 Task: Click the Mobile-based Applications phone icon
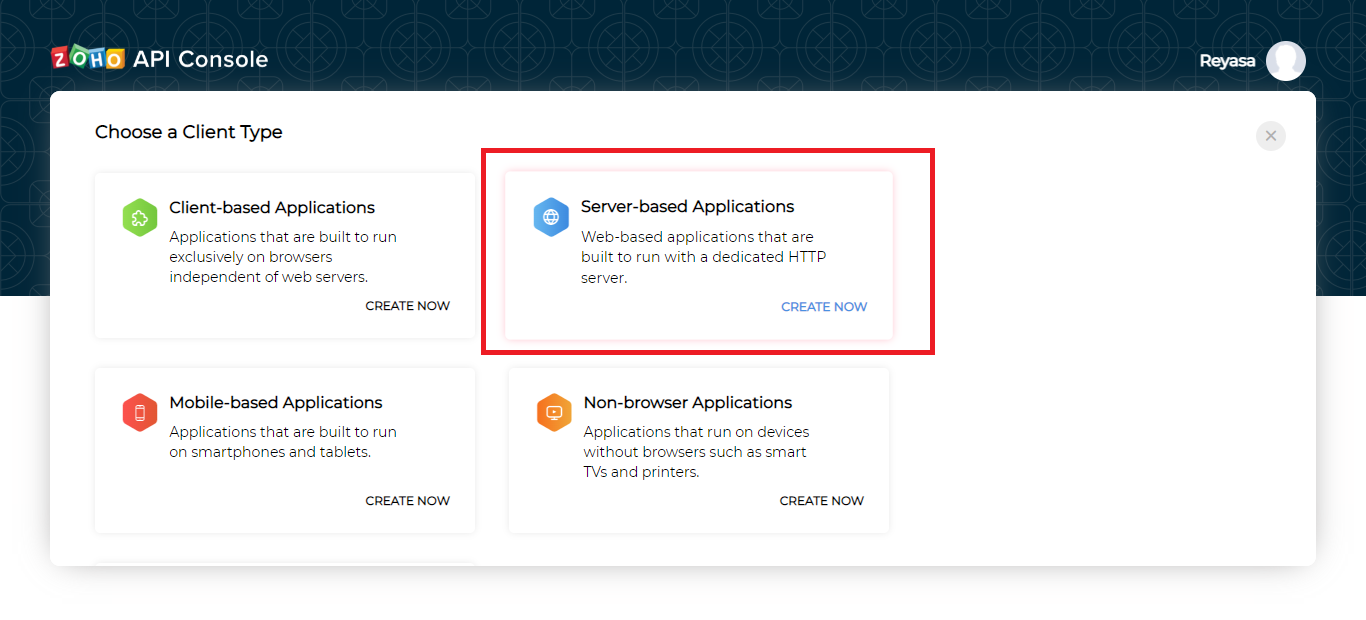[140, 412]
